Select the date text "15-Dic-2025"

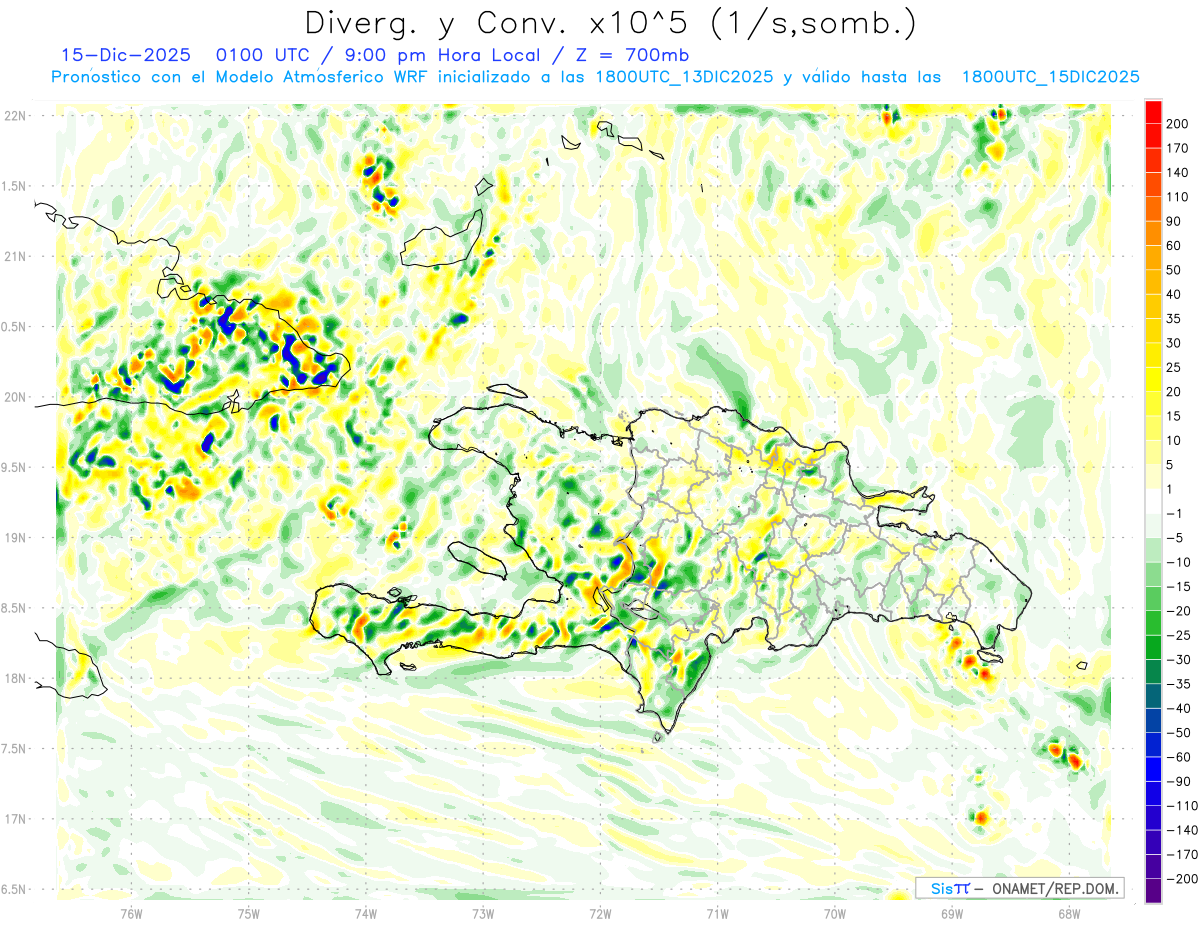(x=126, y=54)
